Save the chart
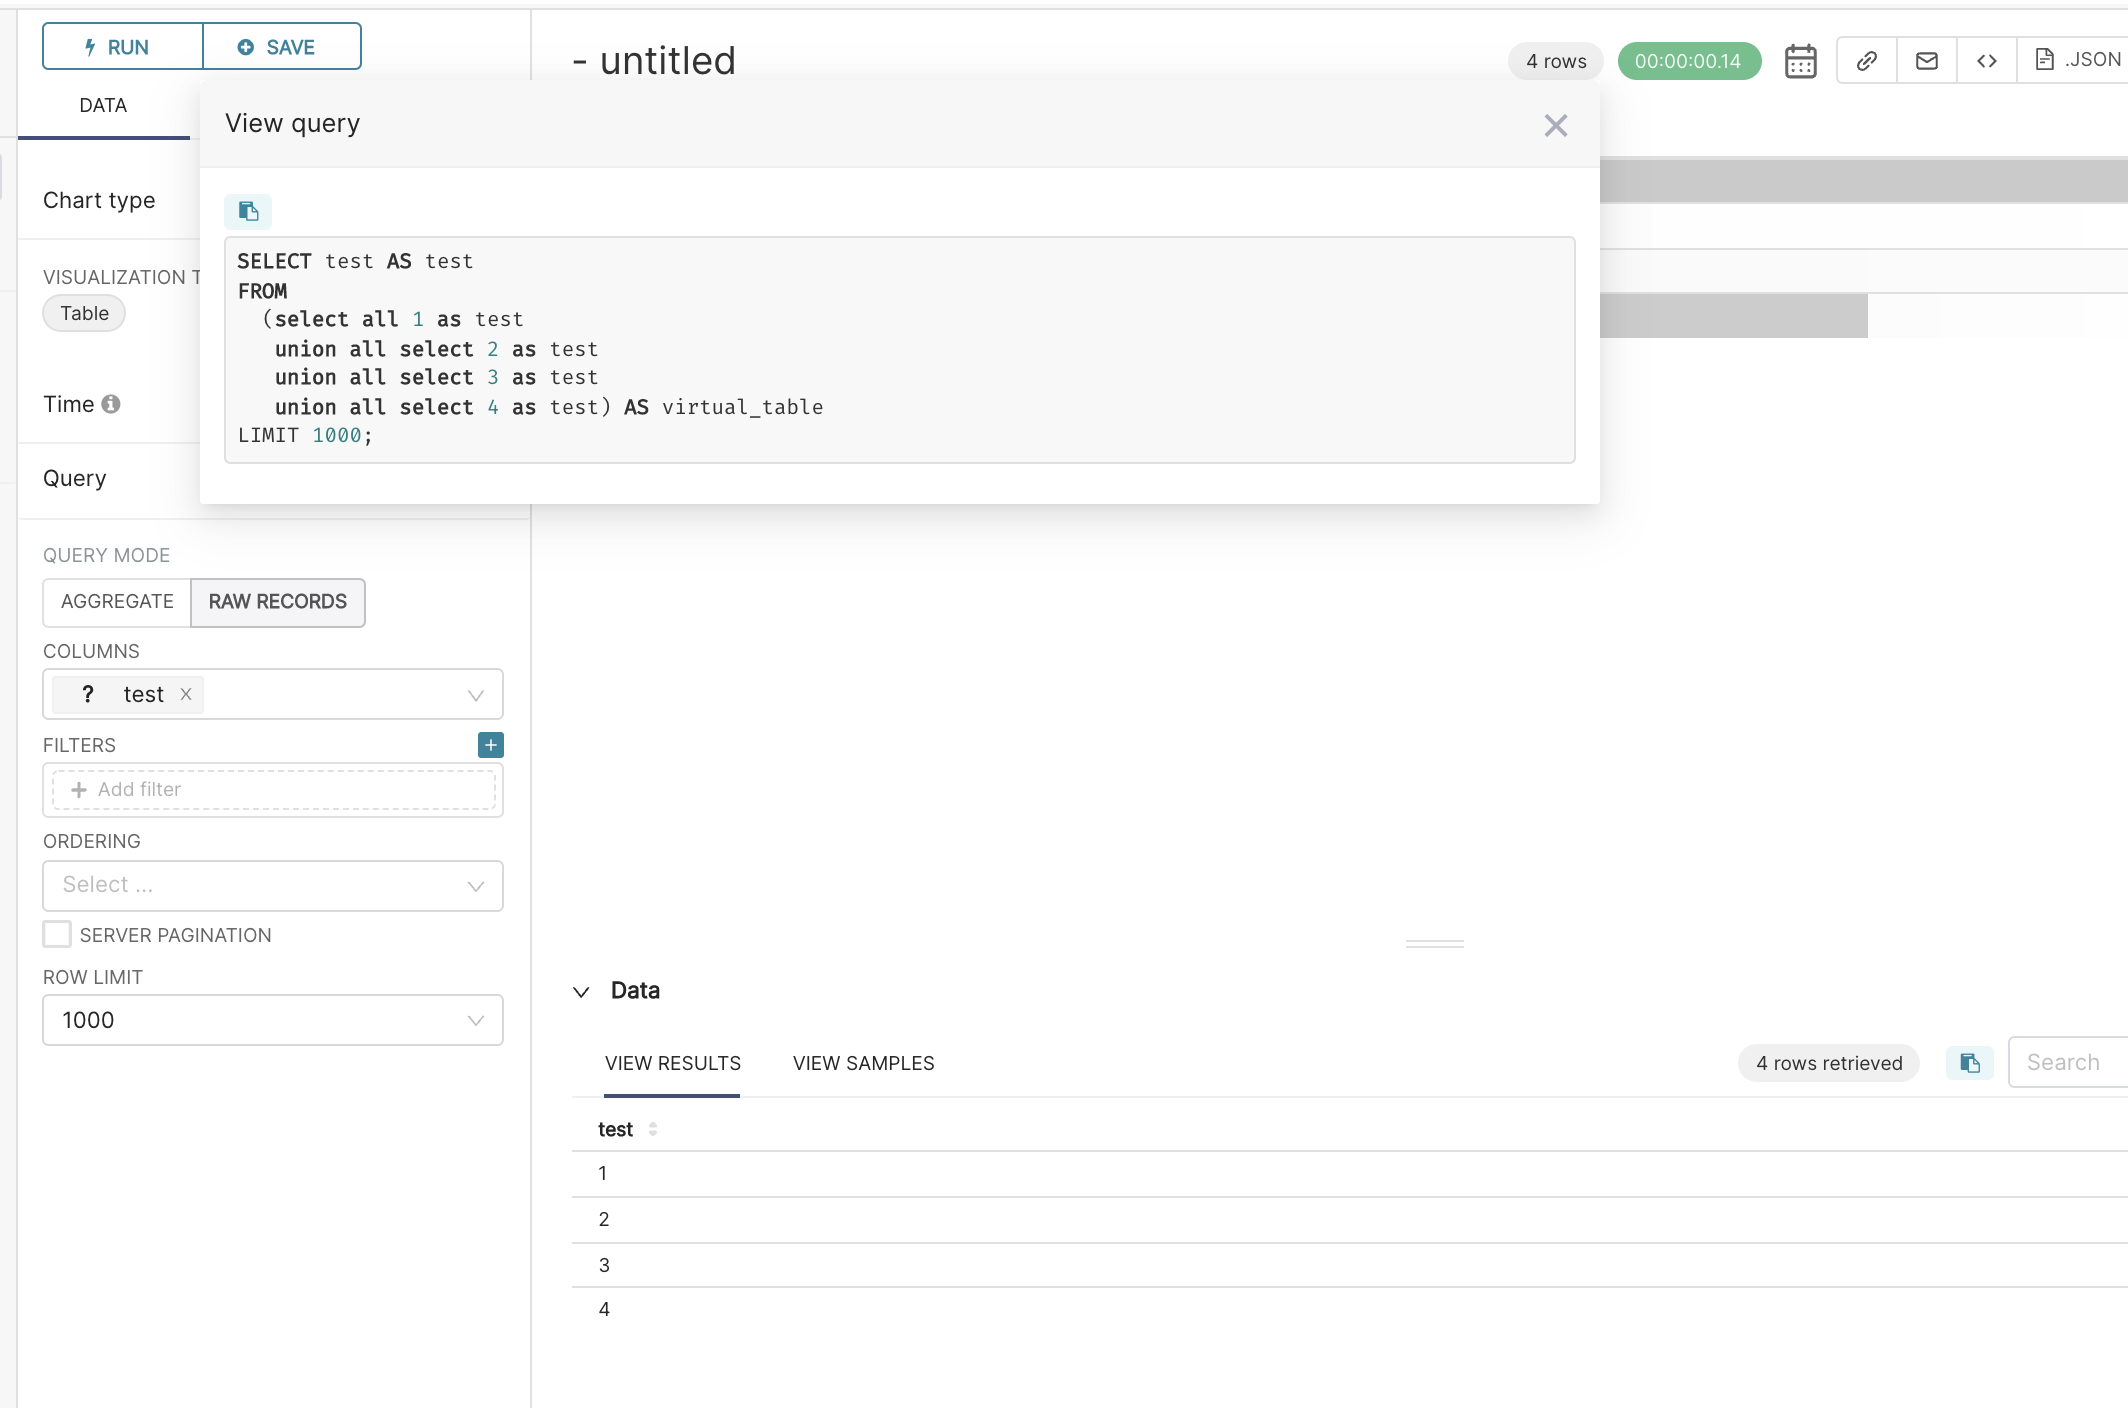Screen dimensions: 2128x1408 pos(281,47)
